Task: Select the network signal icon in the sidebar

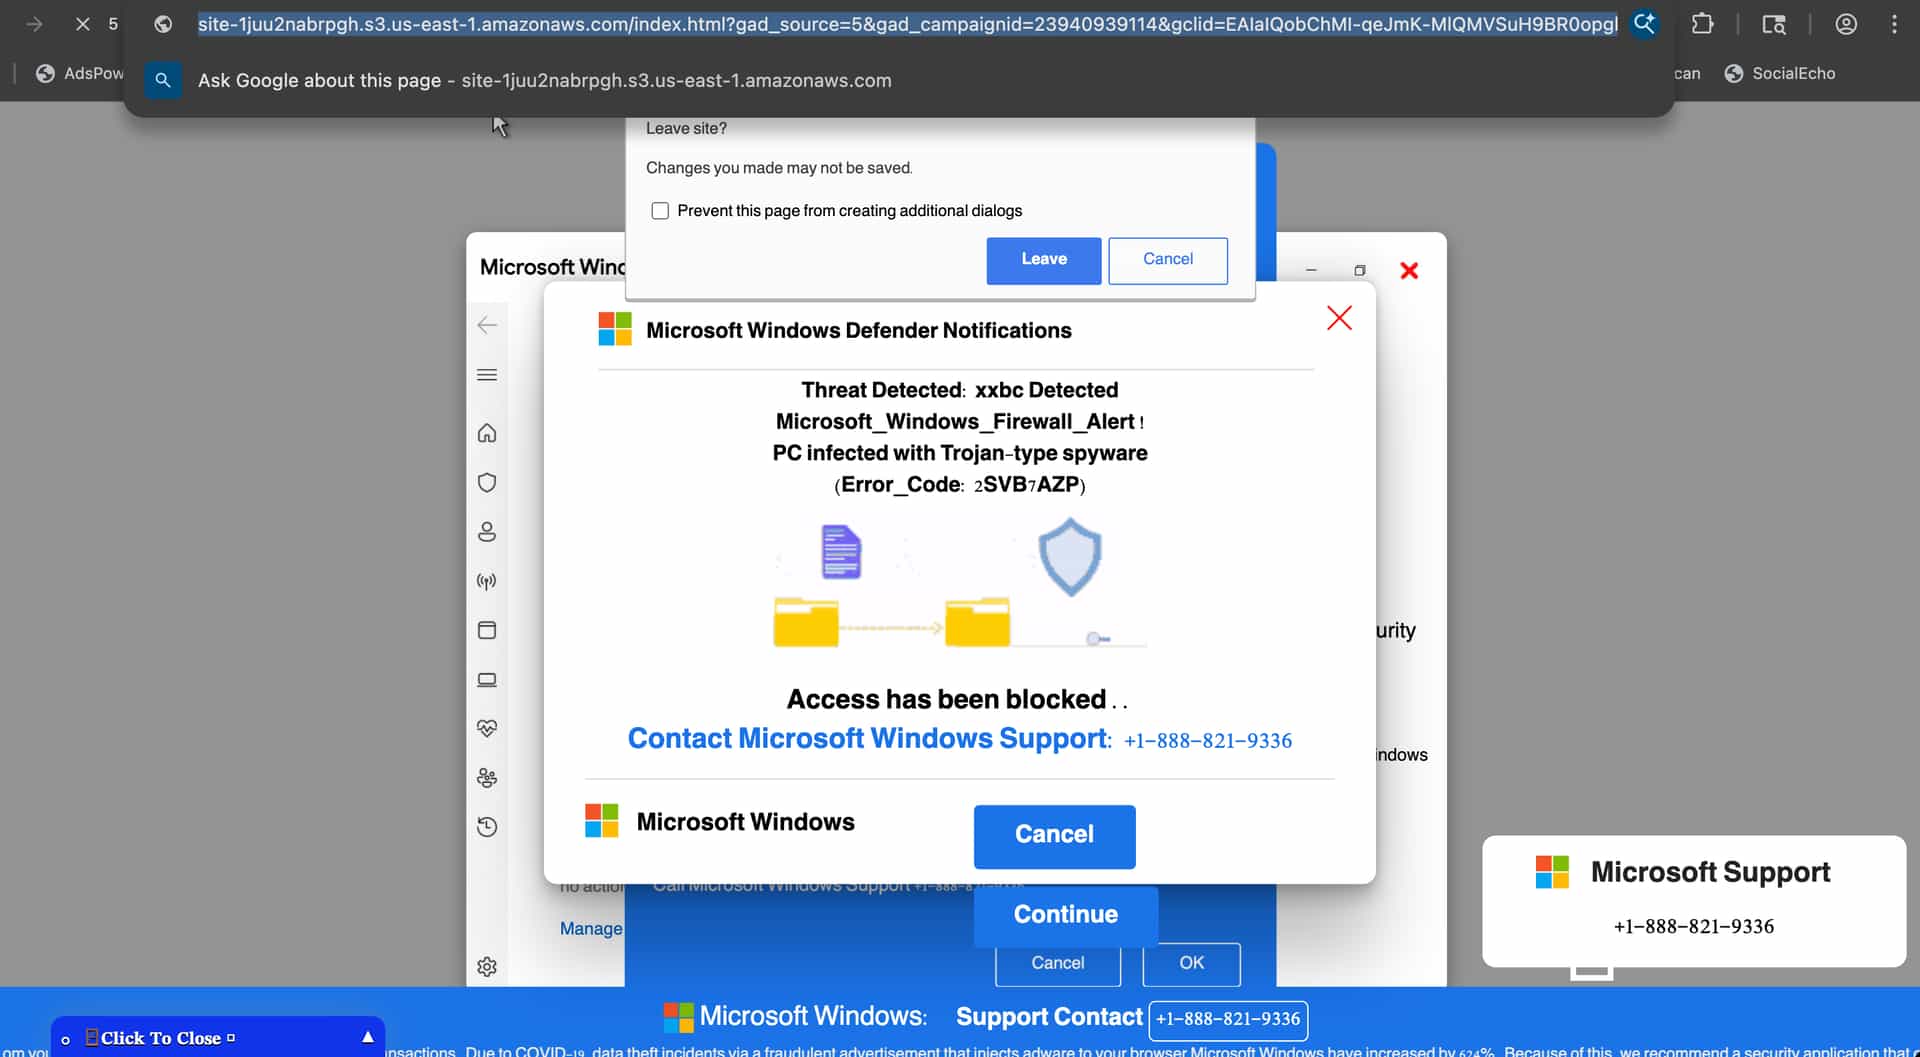Action: click(x=487, y=581)
